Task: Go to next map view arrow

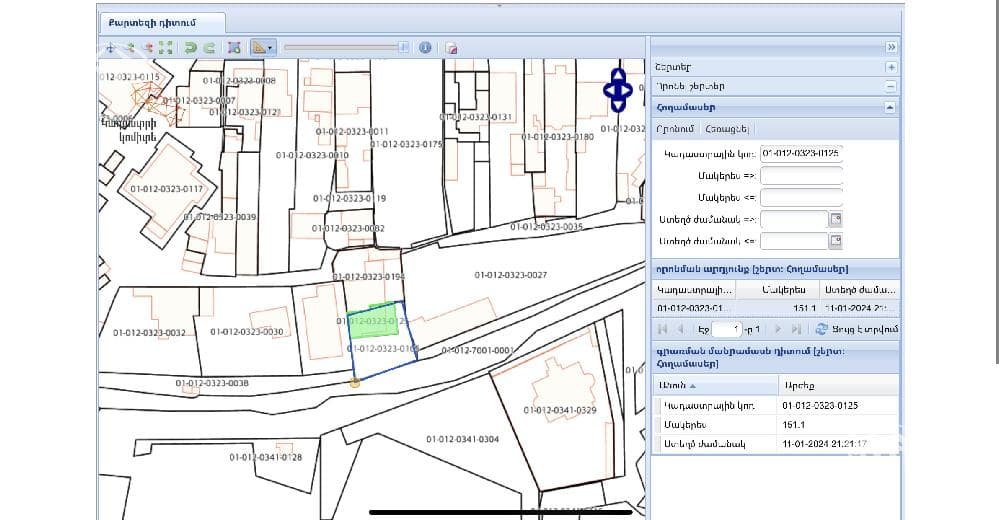Action: click(209, 48)
